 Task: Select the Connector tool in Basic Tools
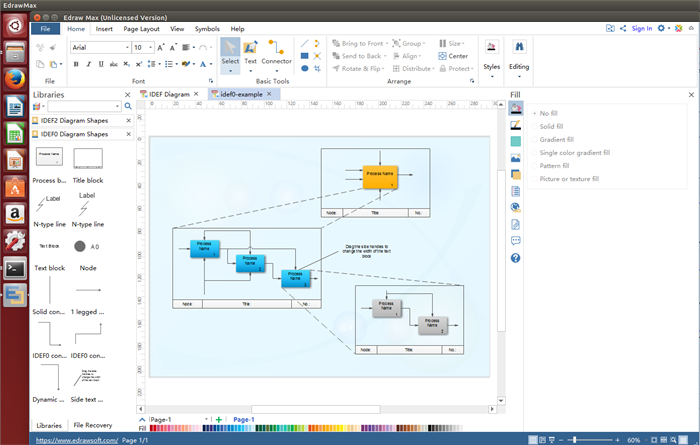(x=276, y=52)
